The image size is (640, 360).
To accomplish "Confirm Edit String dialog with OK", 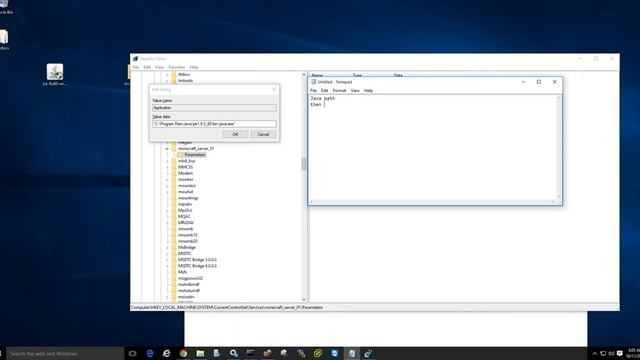I will coord(235,134).
